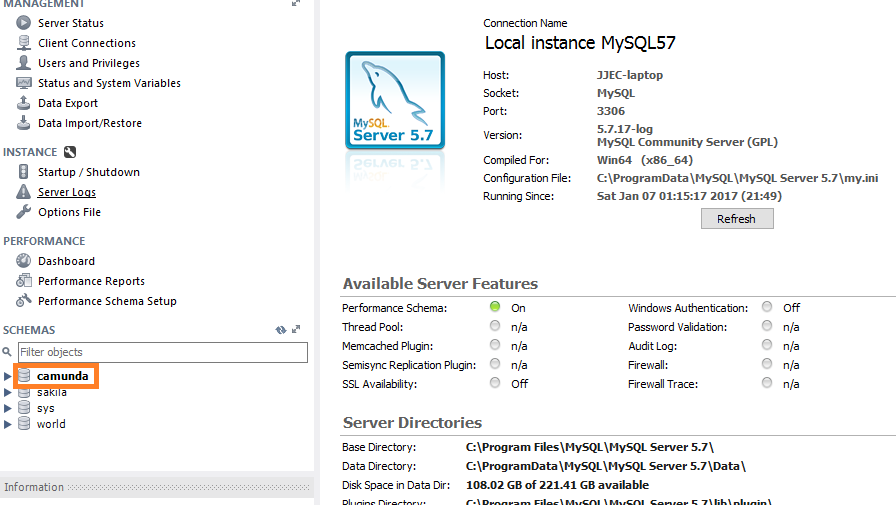Click the filter search magnifier icon

point(7,352)
